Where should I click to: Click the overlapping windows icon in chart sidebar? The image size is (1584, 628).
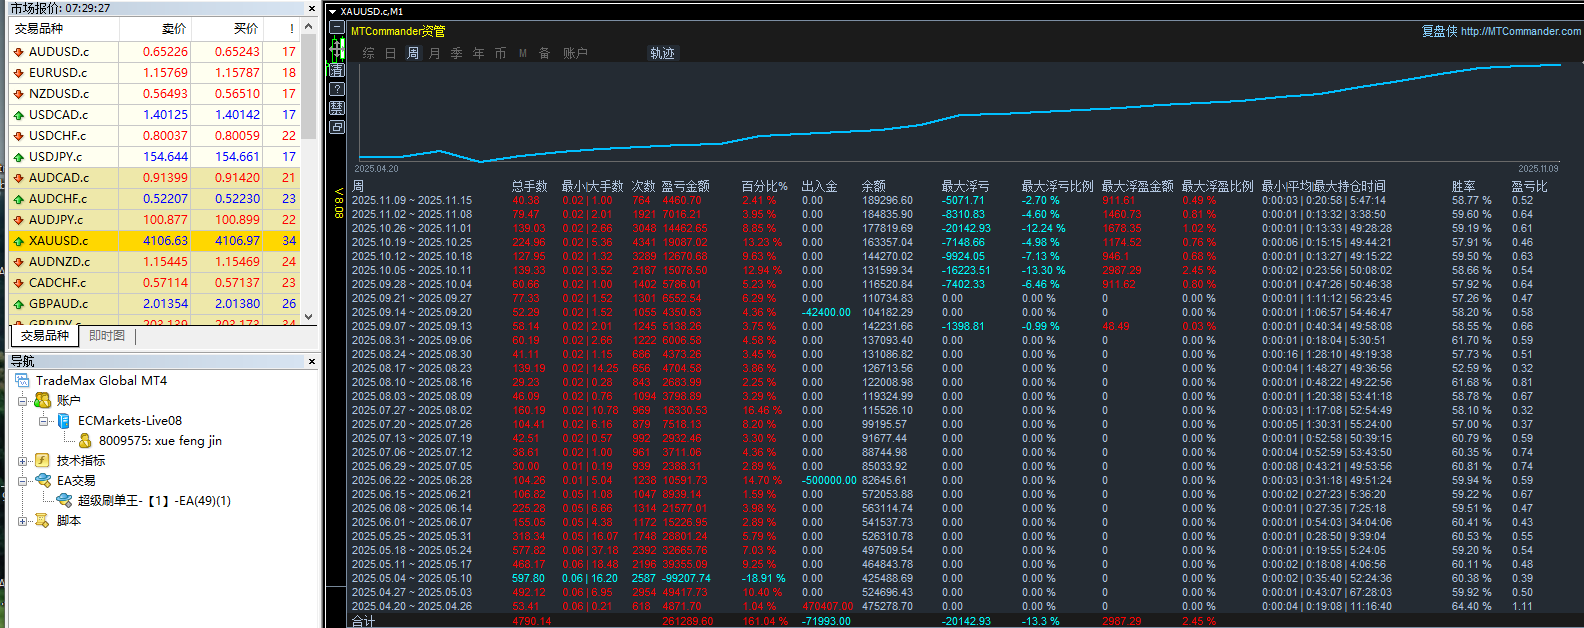coord(337,127)
